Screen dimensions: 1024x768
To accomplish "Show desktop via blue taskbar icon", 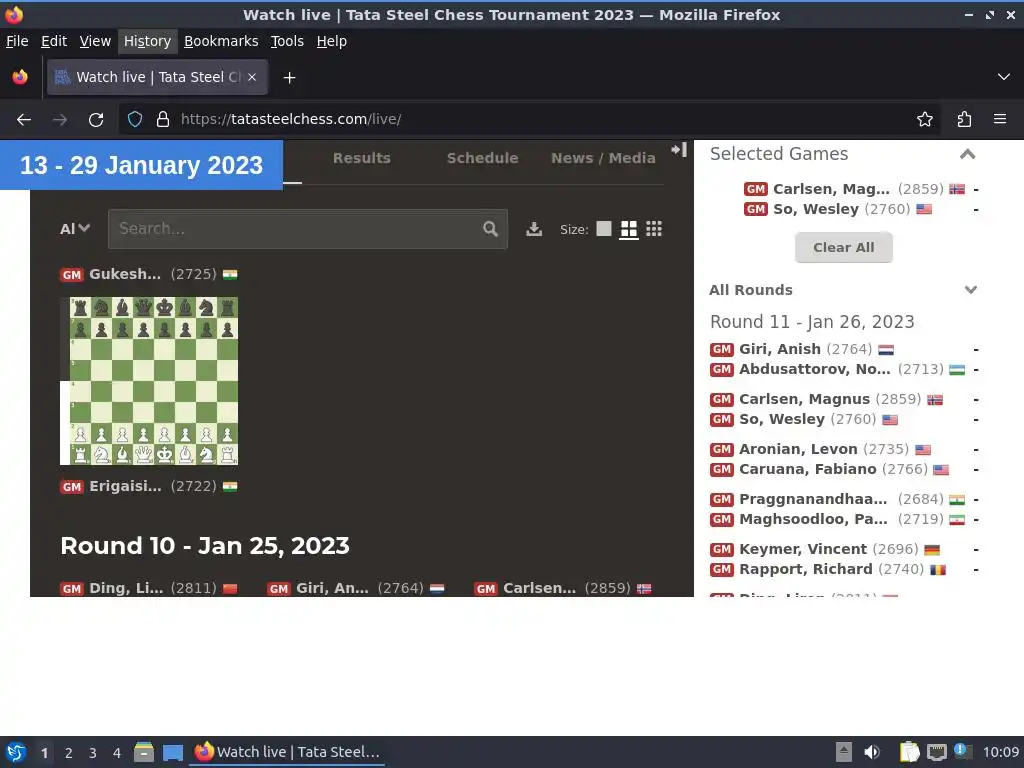I will click(173, 752).
